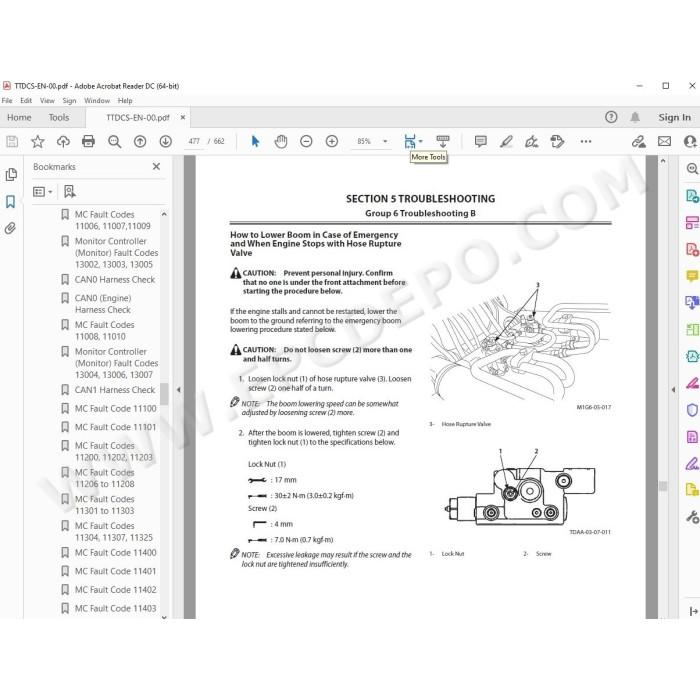Open the File menu
700x700 pixels.
(7, 101)
